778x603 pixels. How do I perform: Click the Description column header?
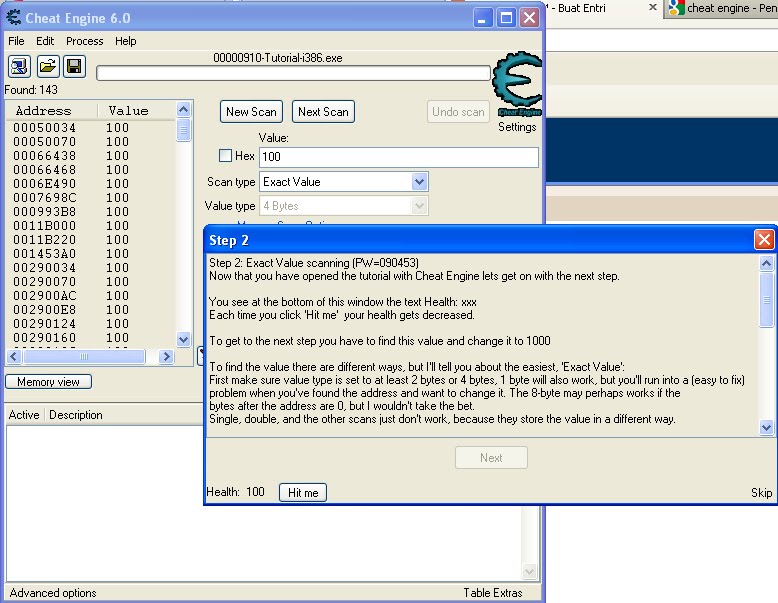pyautogui.click(x=75, y=415)
